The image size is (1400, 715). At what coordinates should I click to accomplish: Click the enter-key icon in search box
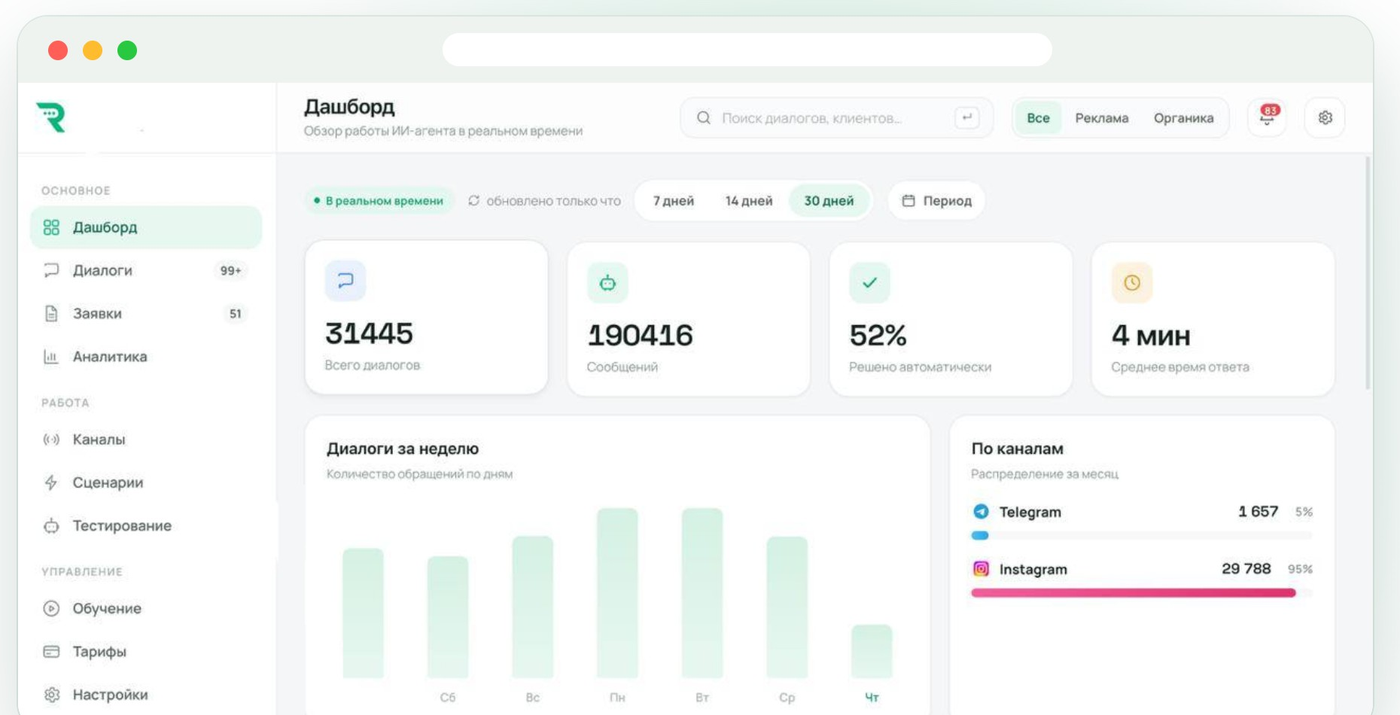[x=967, y=118]
